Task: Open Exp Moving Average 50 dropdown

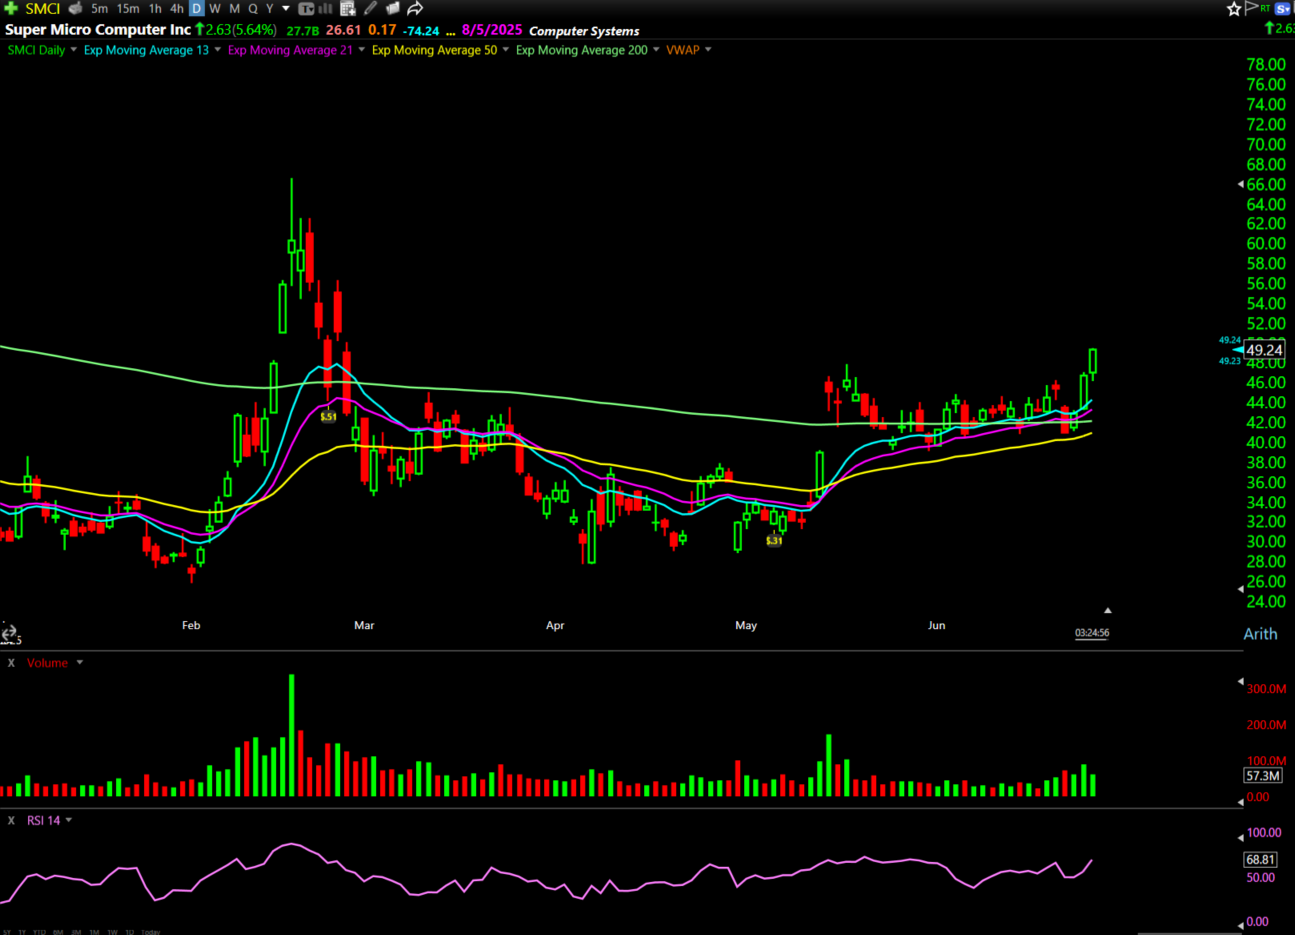Action: pos(506,50)
